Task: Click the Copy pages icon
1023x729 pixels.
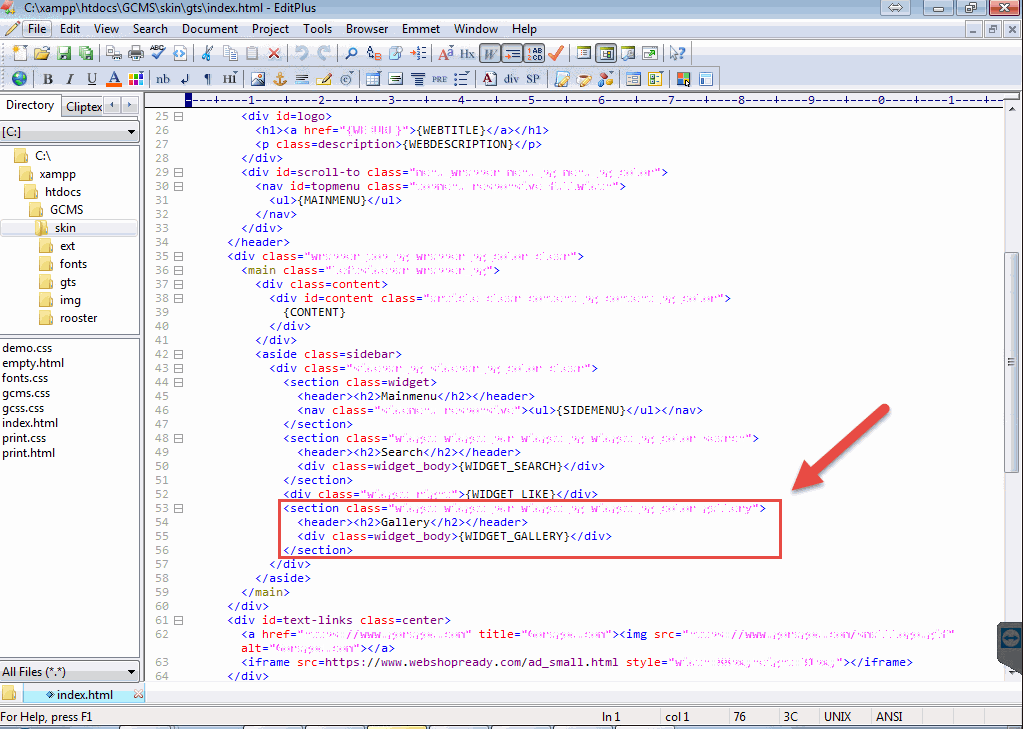Action: [x=230, y=53]
